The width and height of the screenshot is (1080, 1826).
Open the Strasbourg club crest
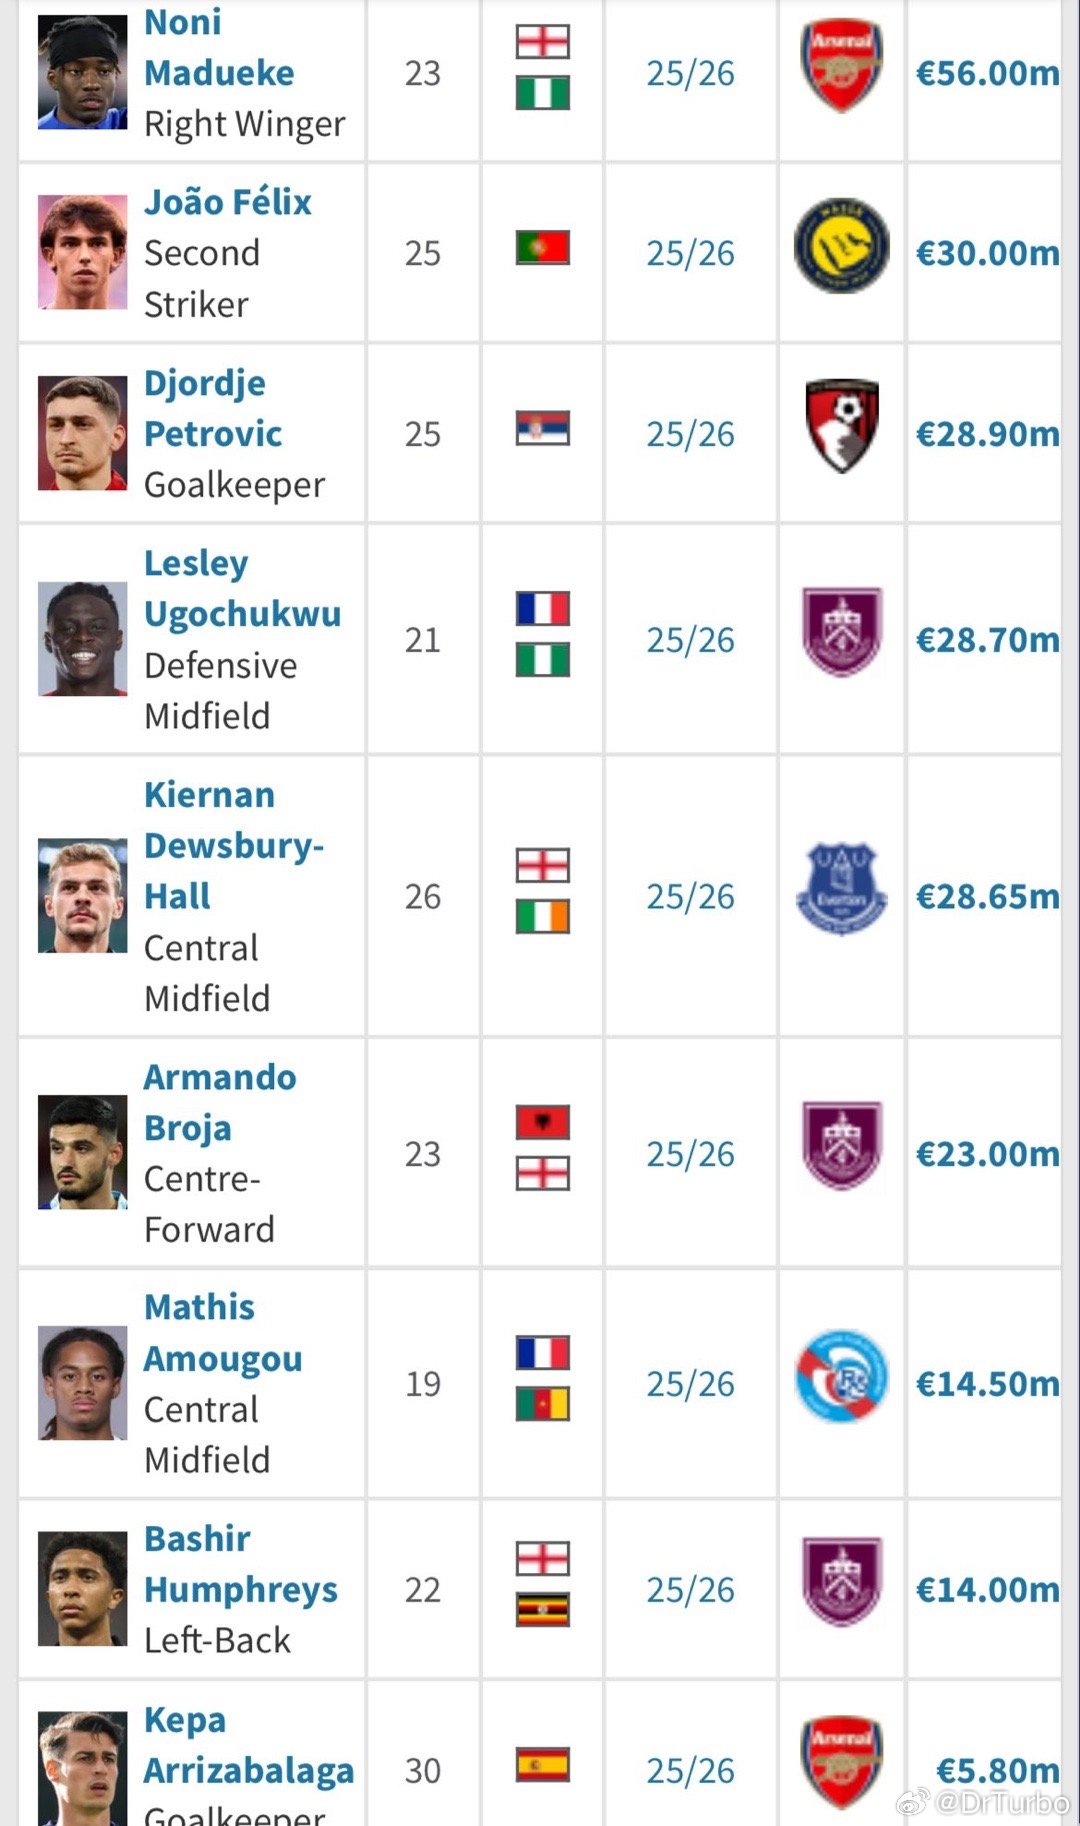pyautogui.click(x=842, y=1376)
